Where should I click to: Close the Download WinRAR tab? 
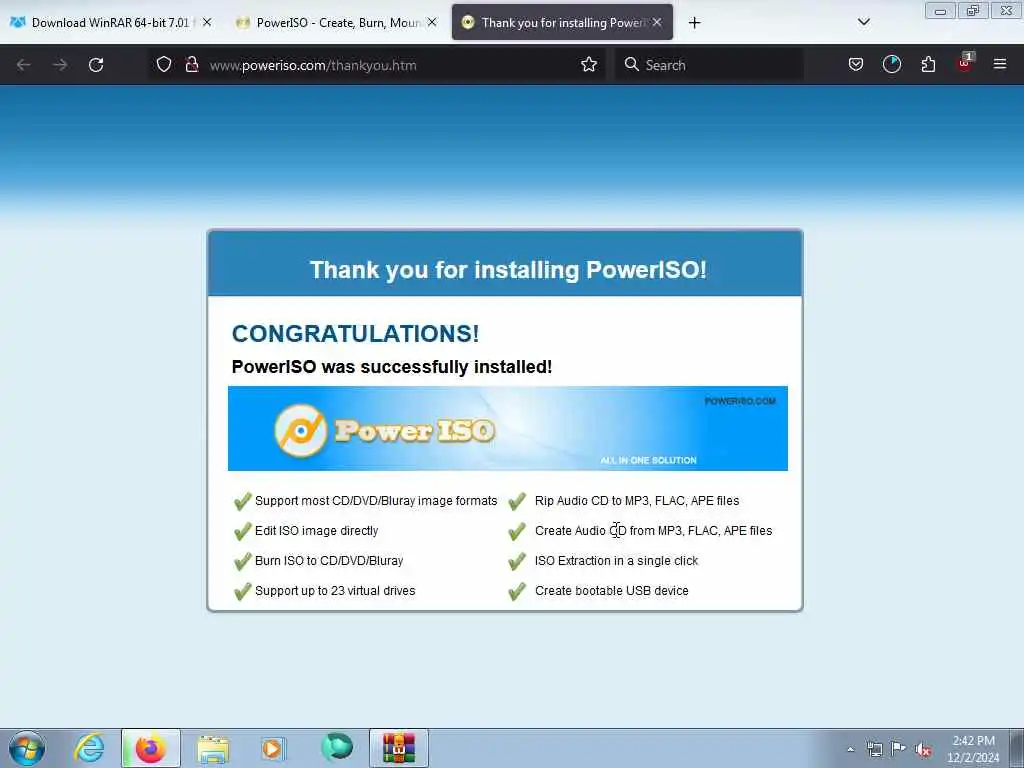(207, 22)
